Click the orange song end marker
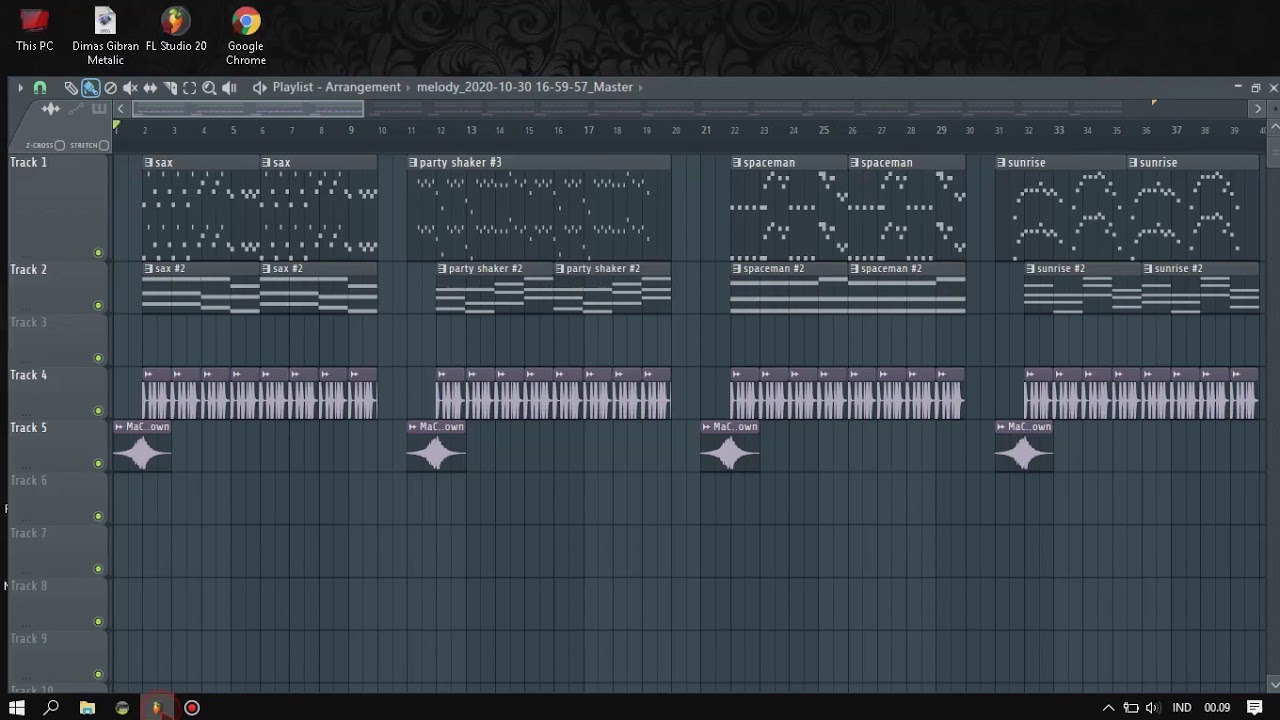Screen dimensions: 1280x720 (x=1154, y=102)
